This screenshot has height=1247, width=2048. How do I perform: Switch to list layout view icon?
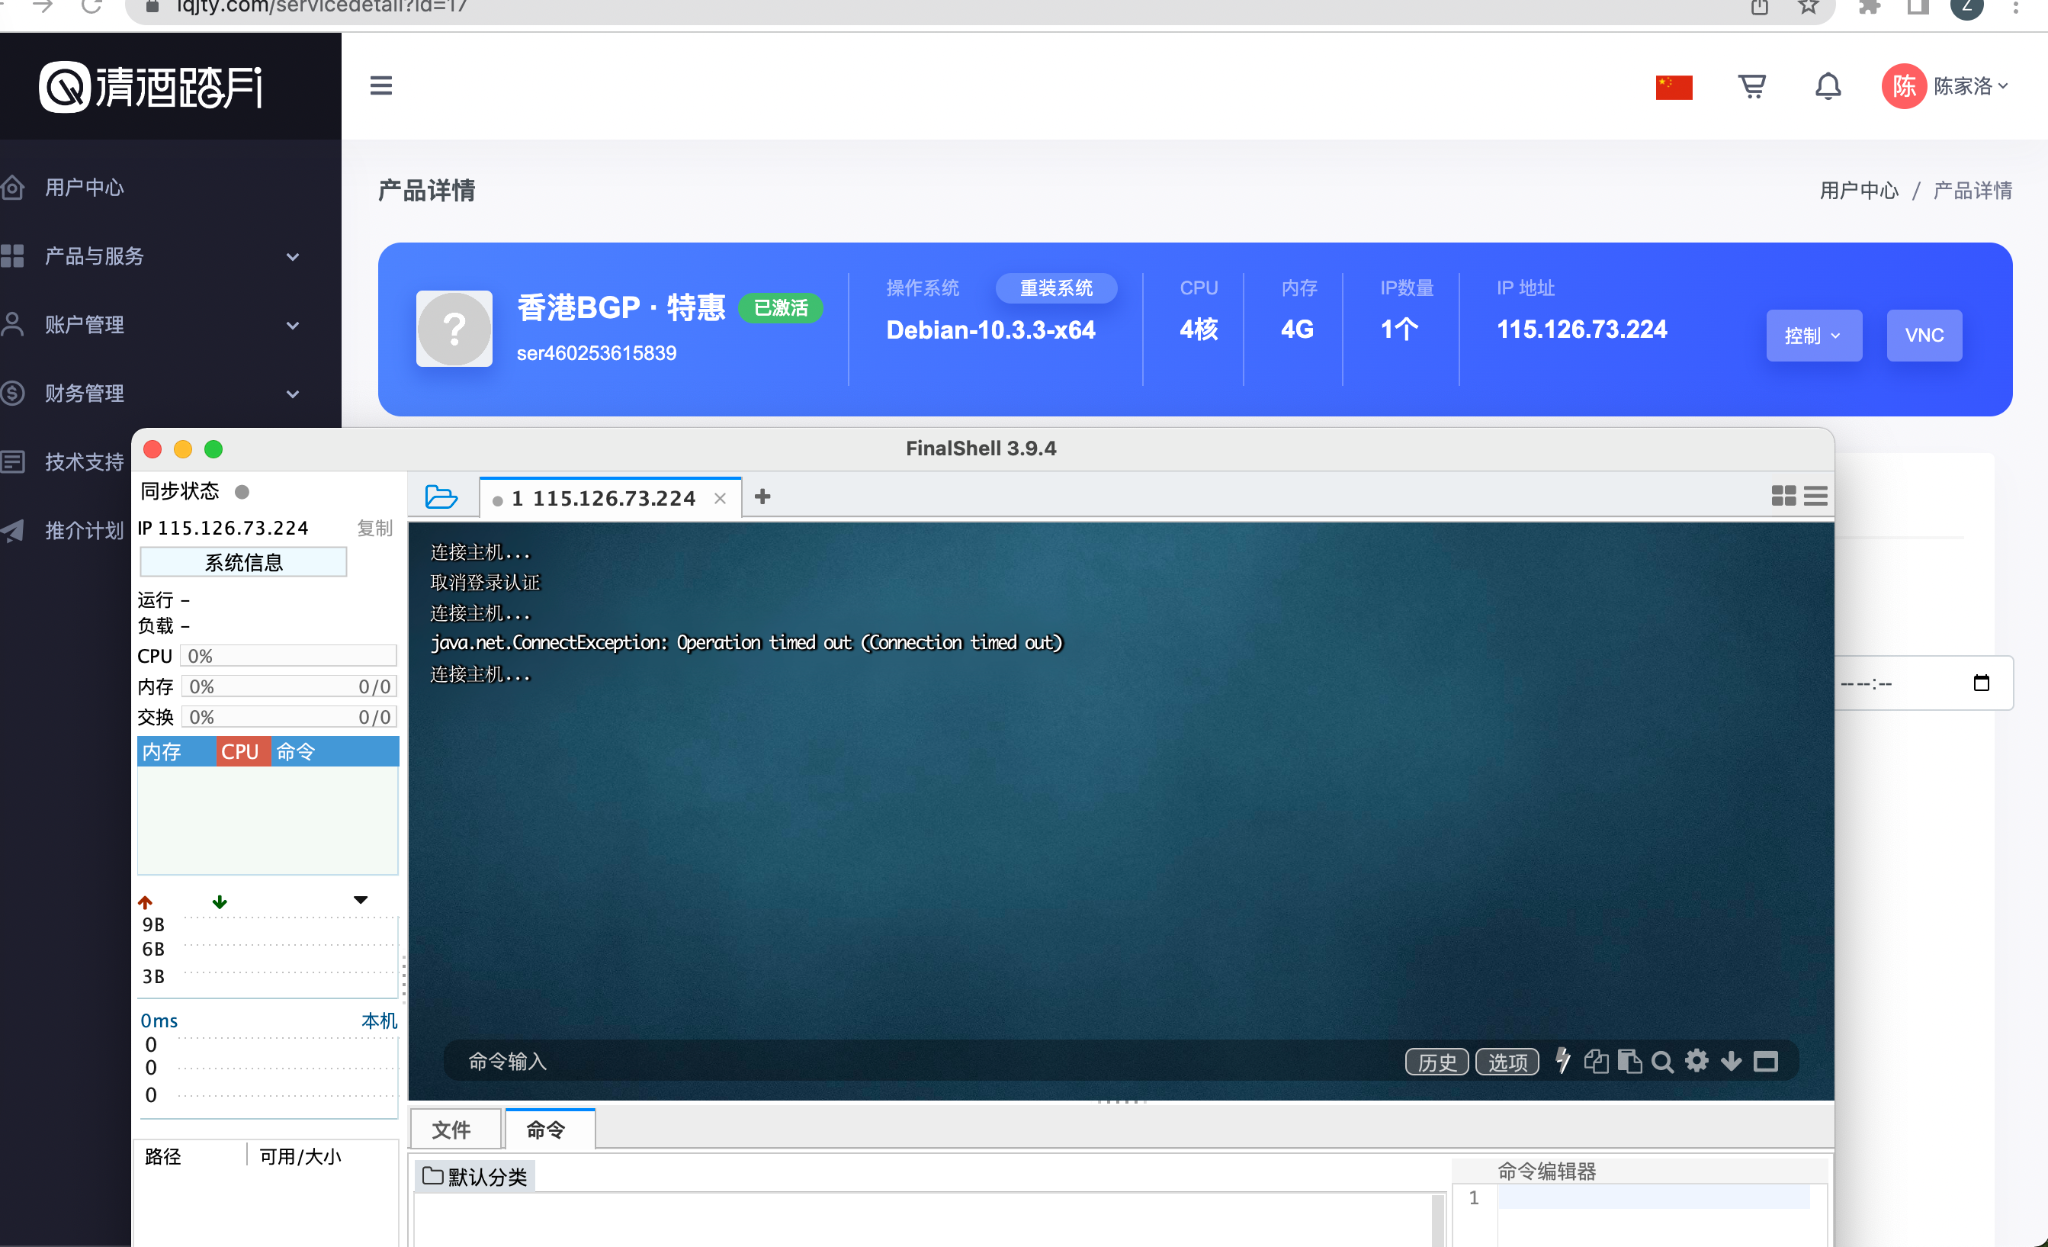coord(1816,496)
